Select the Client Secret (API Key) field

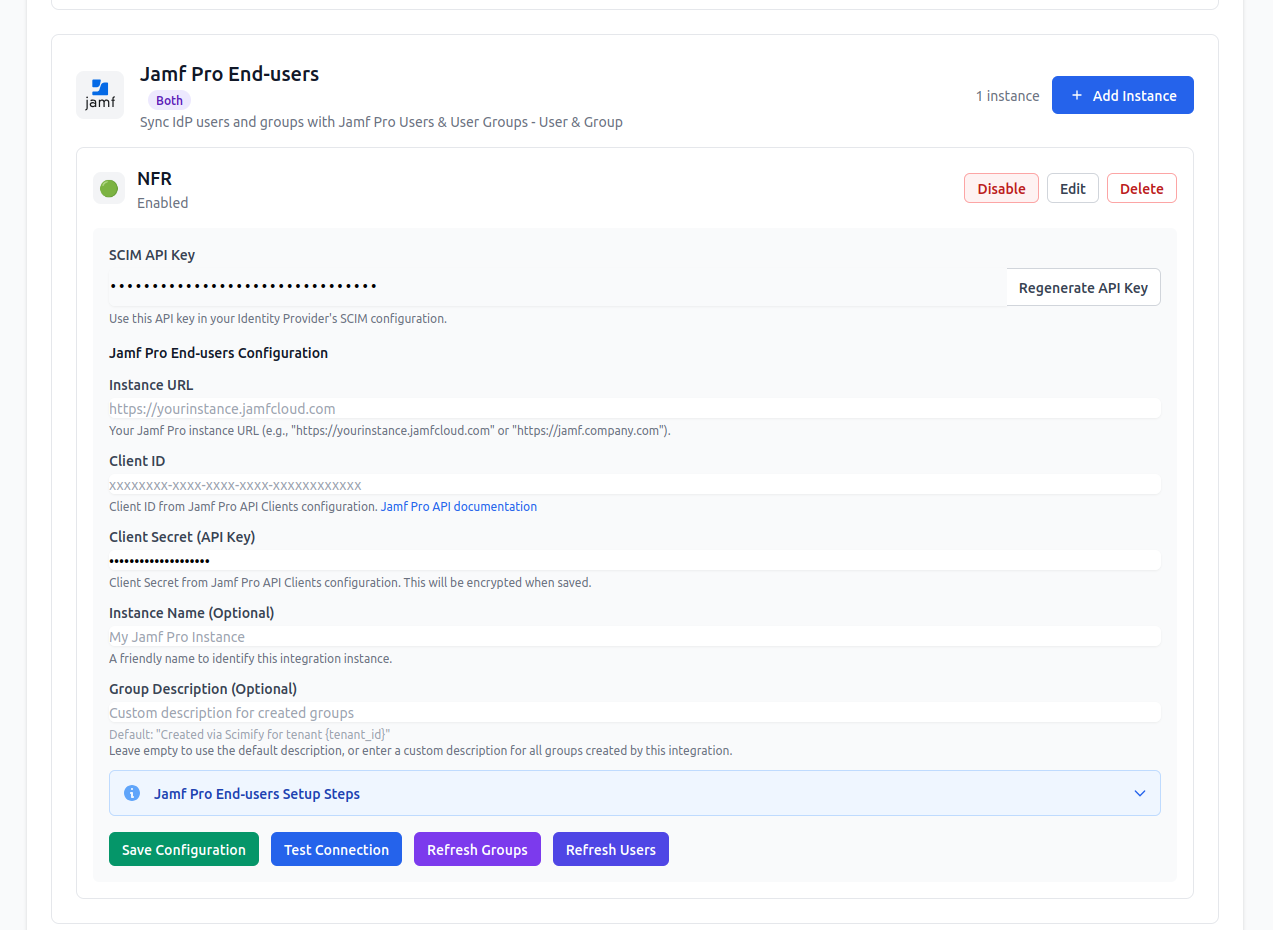tap(634, 560)
